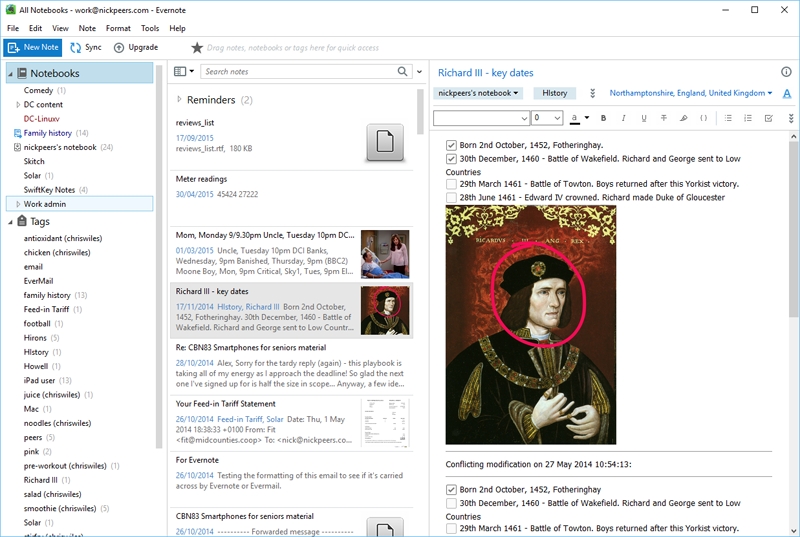This screenshot has width=800, height=537.
Task: Click the New Note button
Action: point(33,47)
